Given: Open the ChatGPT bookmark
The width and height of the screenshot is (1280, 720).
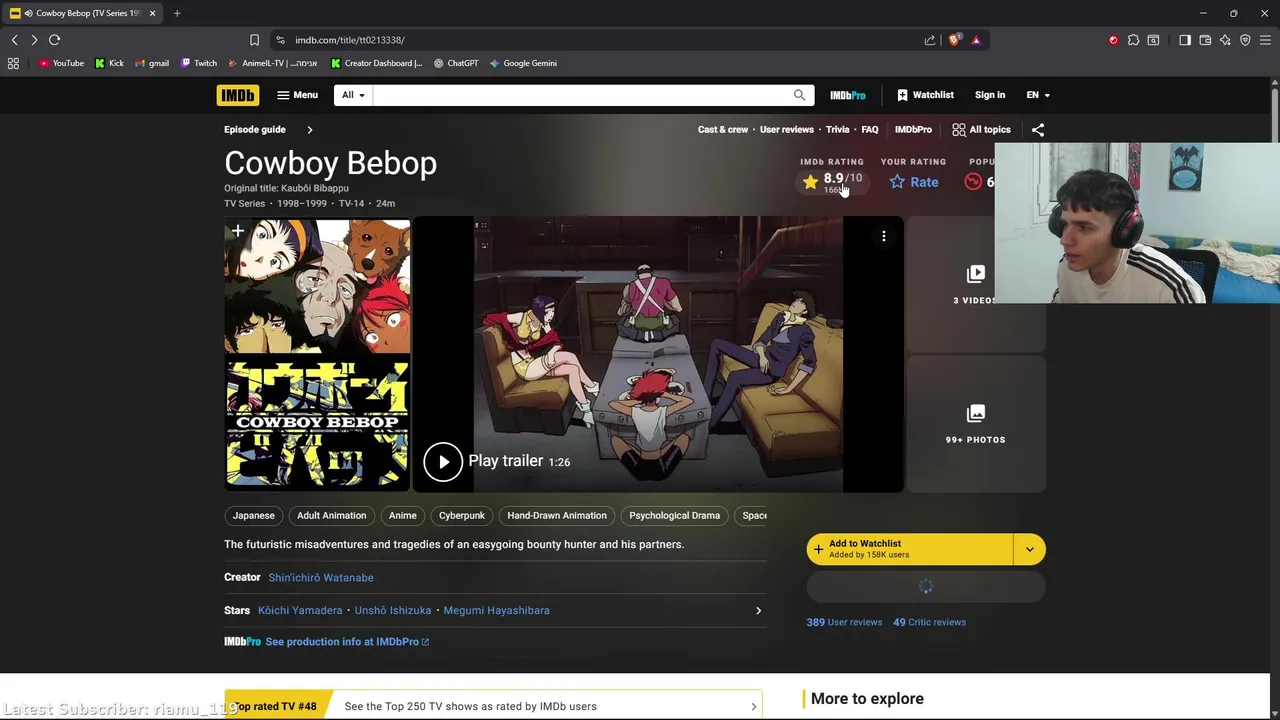Looking at the screenshot, I should [456, 63].
